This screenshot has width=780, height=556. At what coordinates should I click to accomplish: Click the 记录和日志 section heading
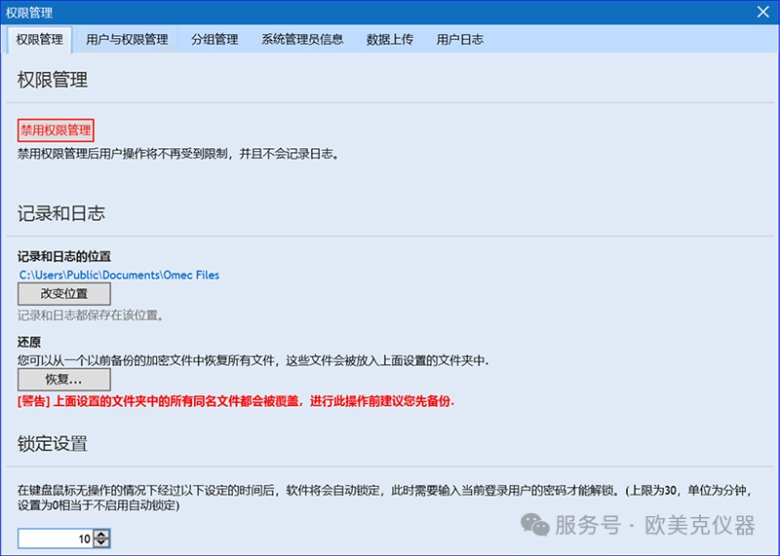point(61,214)
